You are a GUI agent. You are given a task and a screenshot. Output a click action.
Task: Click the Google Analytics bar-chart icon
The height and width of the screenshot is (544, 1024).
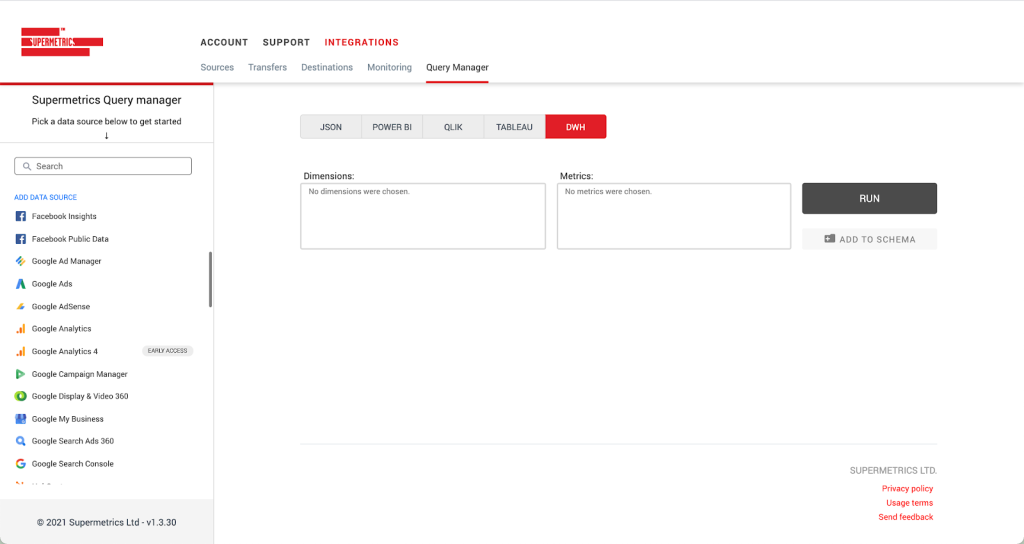coord(20,329)
